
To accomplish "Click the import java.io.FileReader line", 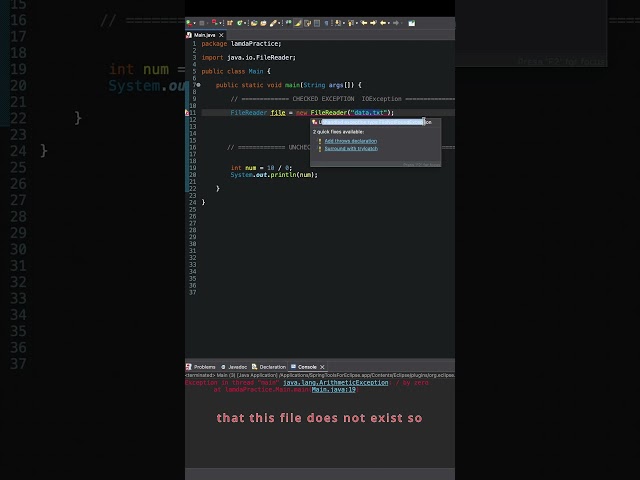I will [x=249, y=58].
